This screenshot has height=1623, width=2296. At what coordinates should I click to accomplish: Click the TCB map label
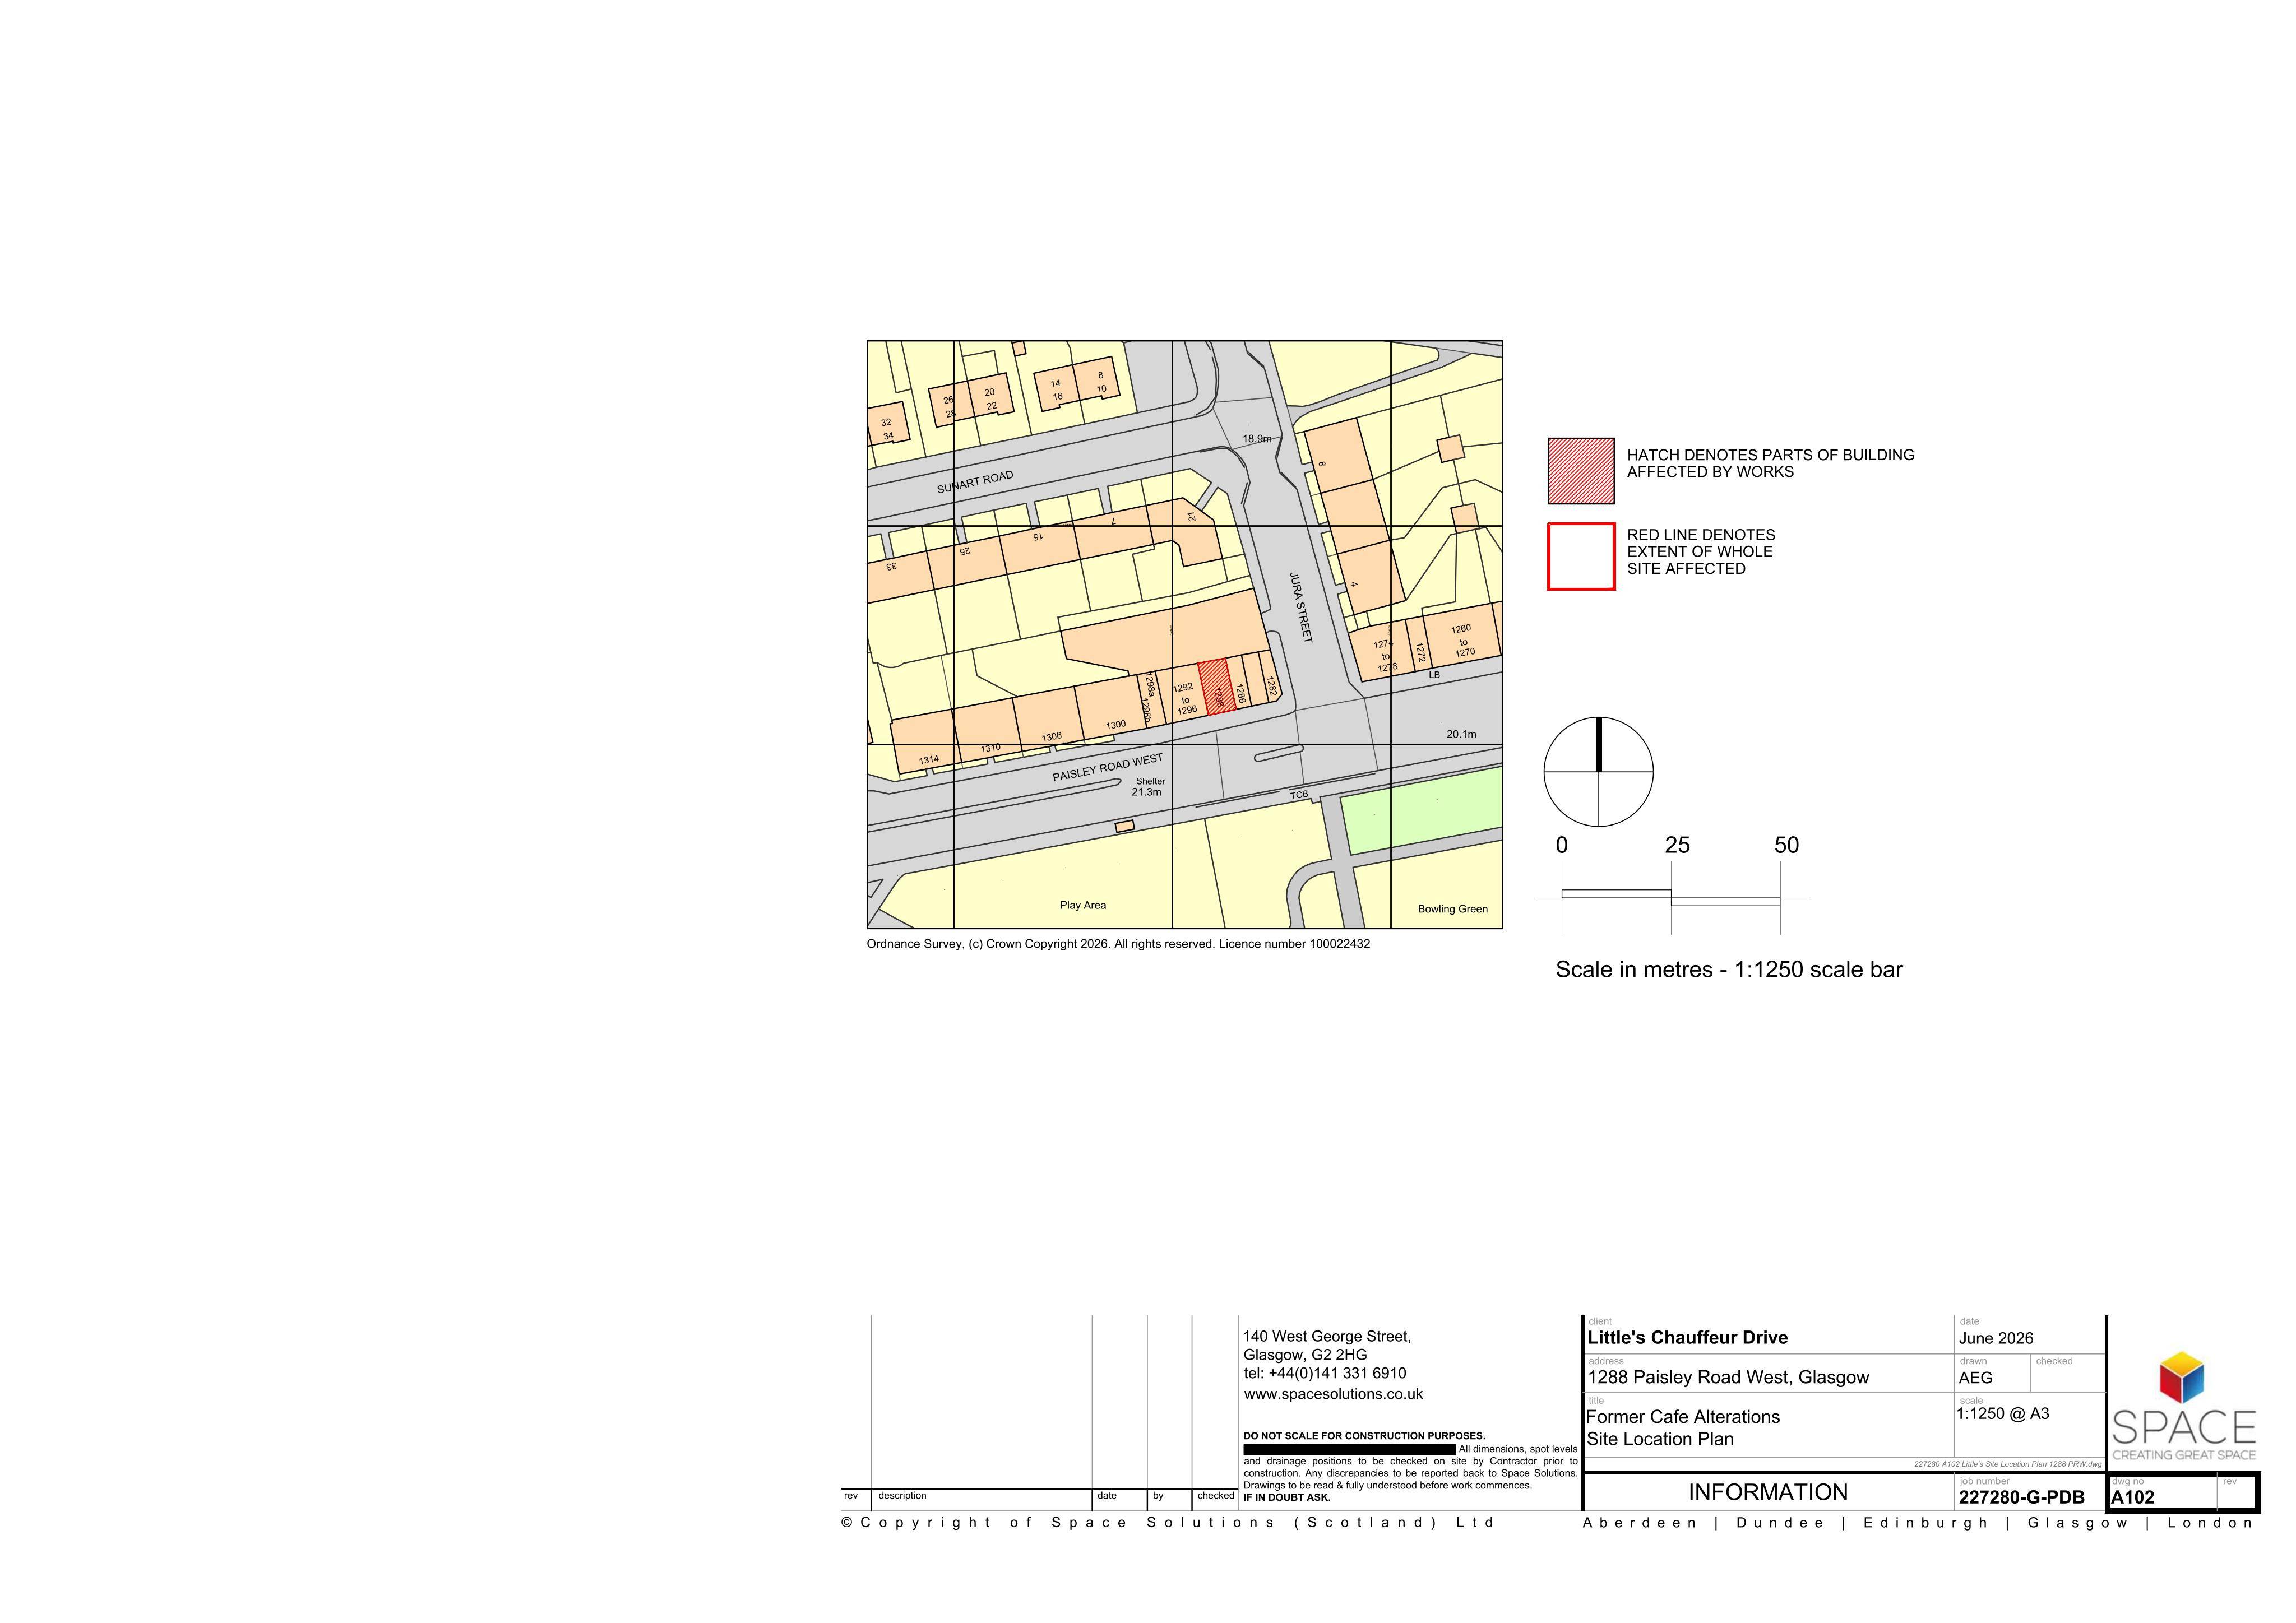pyautogui.click(x=1299, y=795)
